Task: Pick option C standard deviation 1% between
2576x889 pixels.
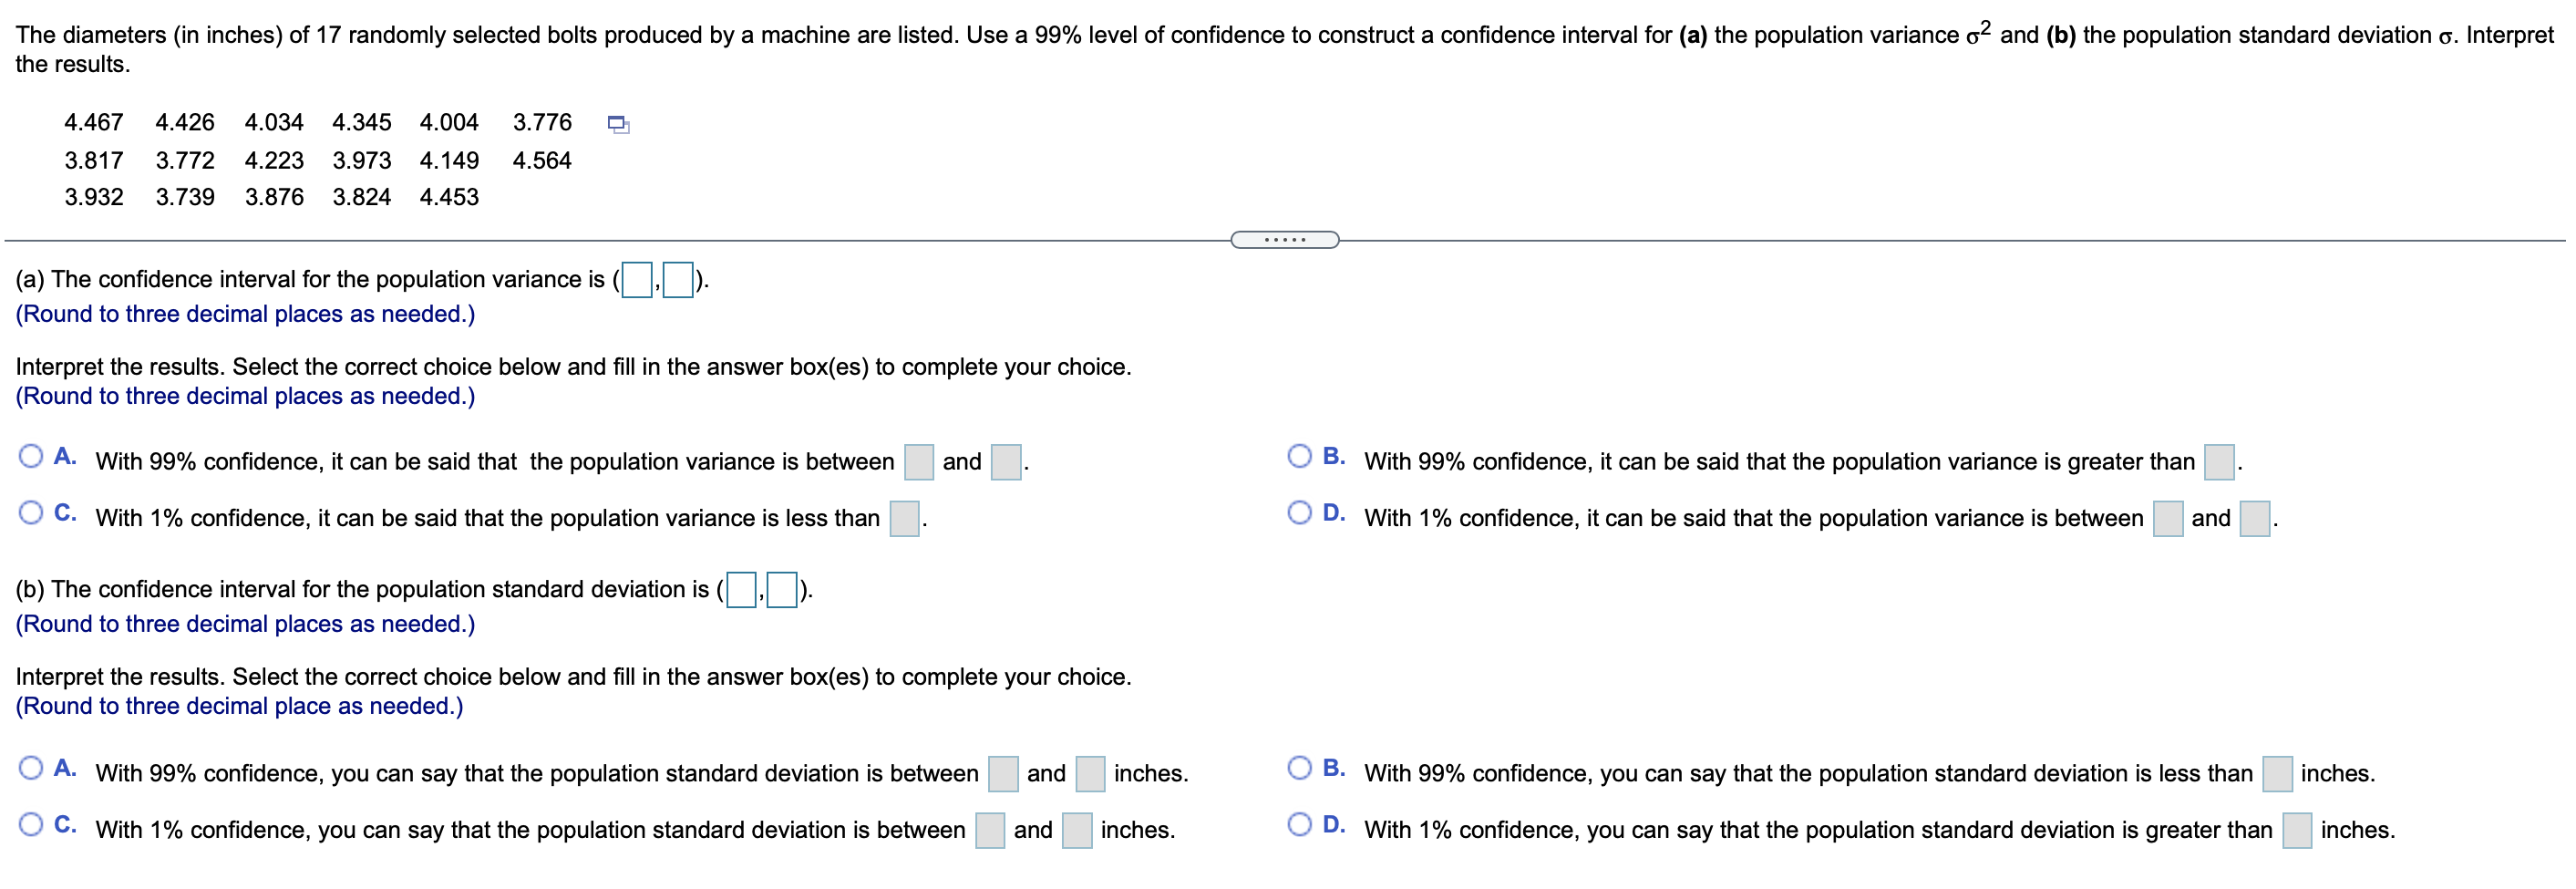Action: (x=32, y=824)
